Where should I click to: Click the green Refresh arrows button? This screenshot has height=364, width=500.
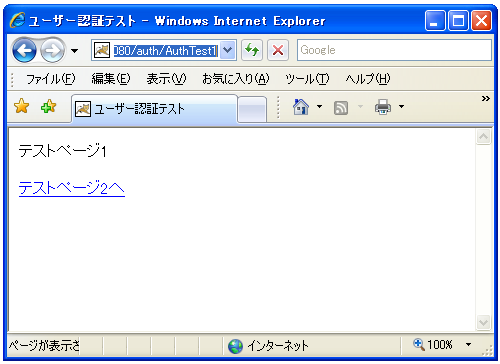pyautogui.click(x=252, y=50)
